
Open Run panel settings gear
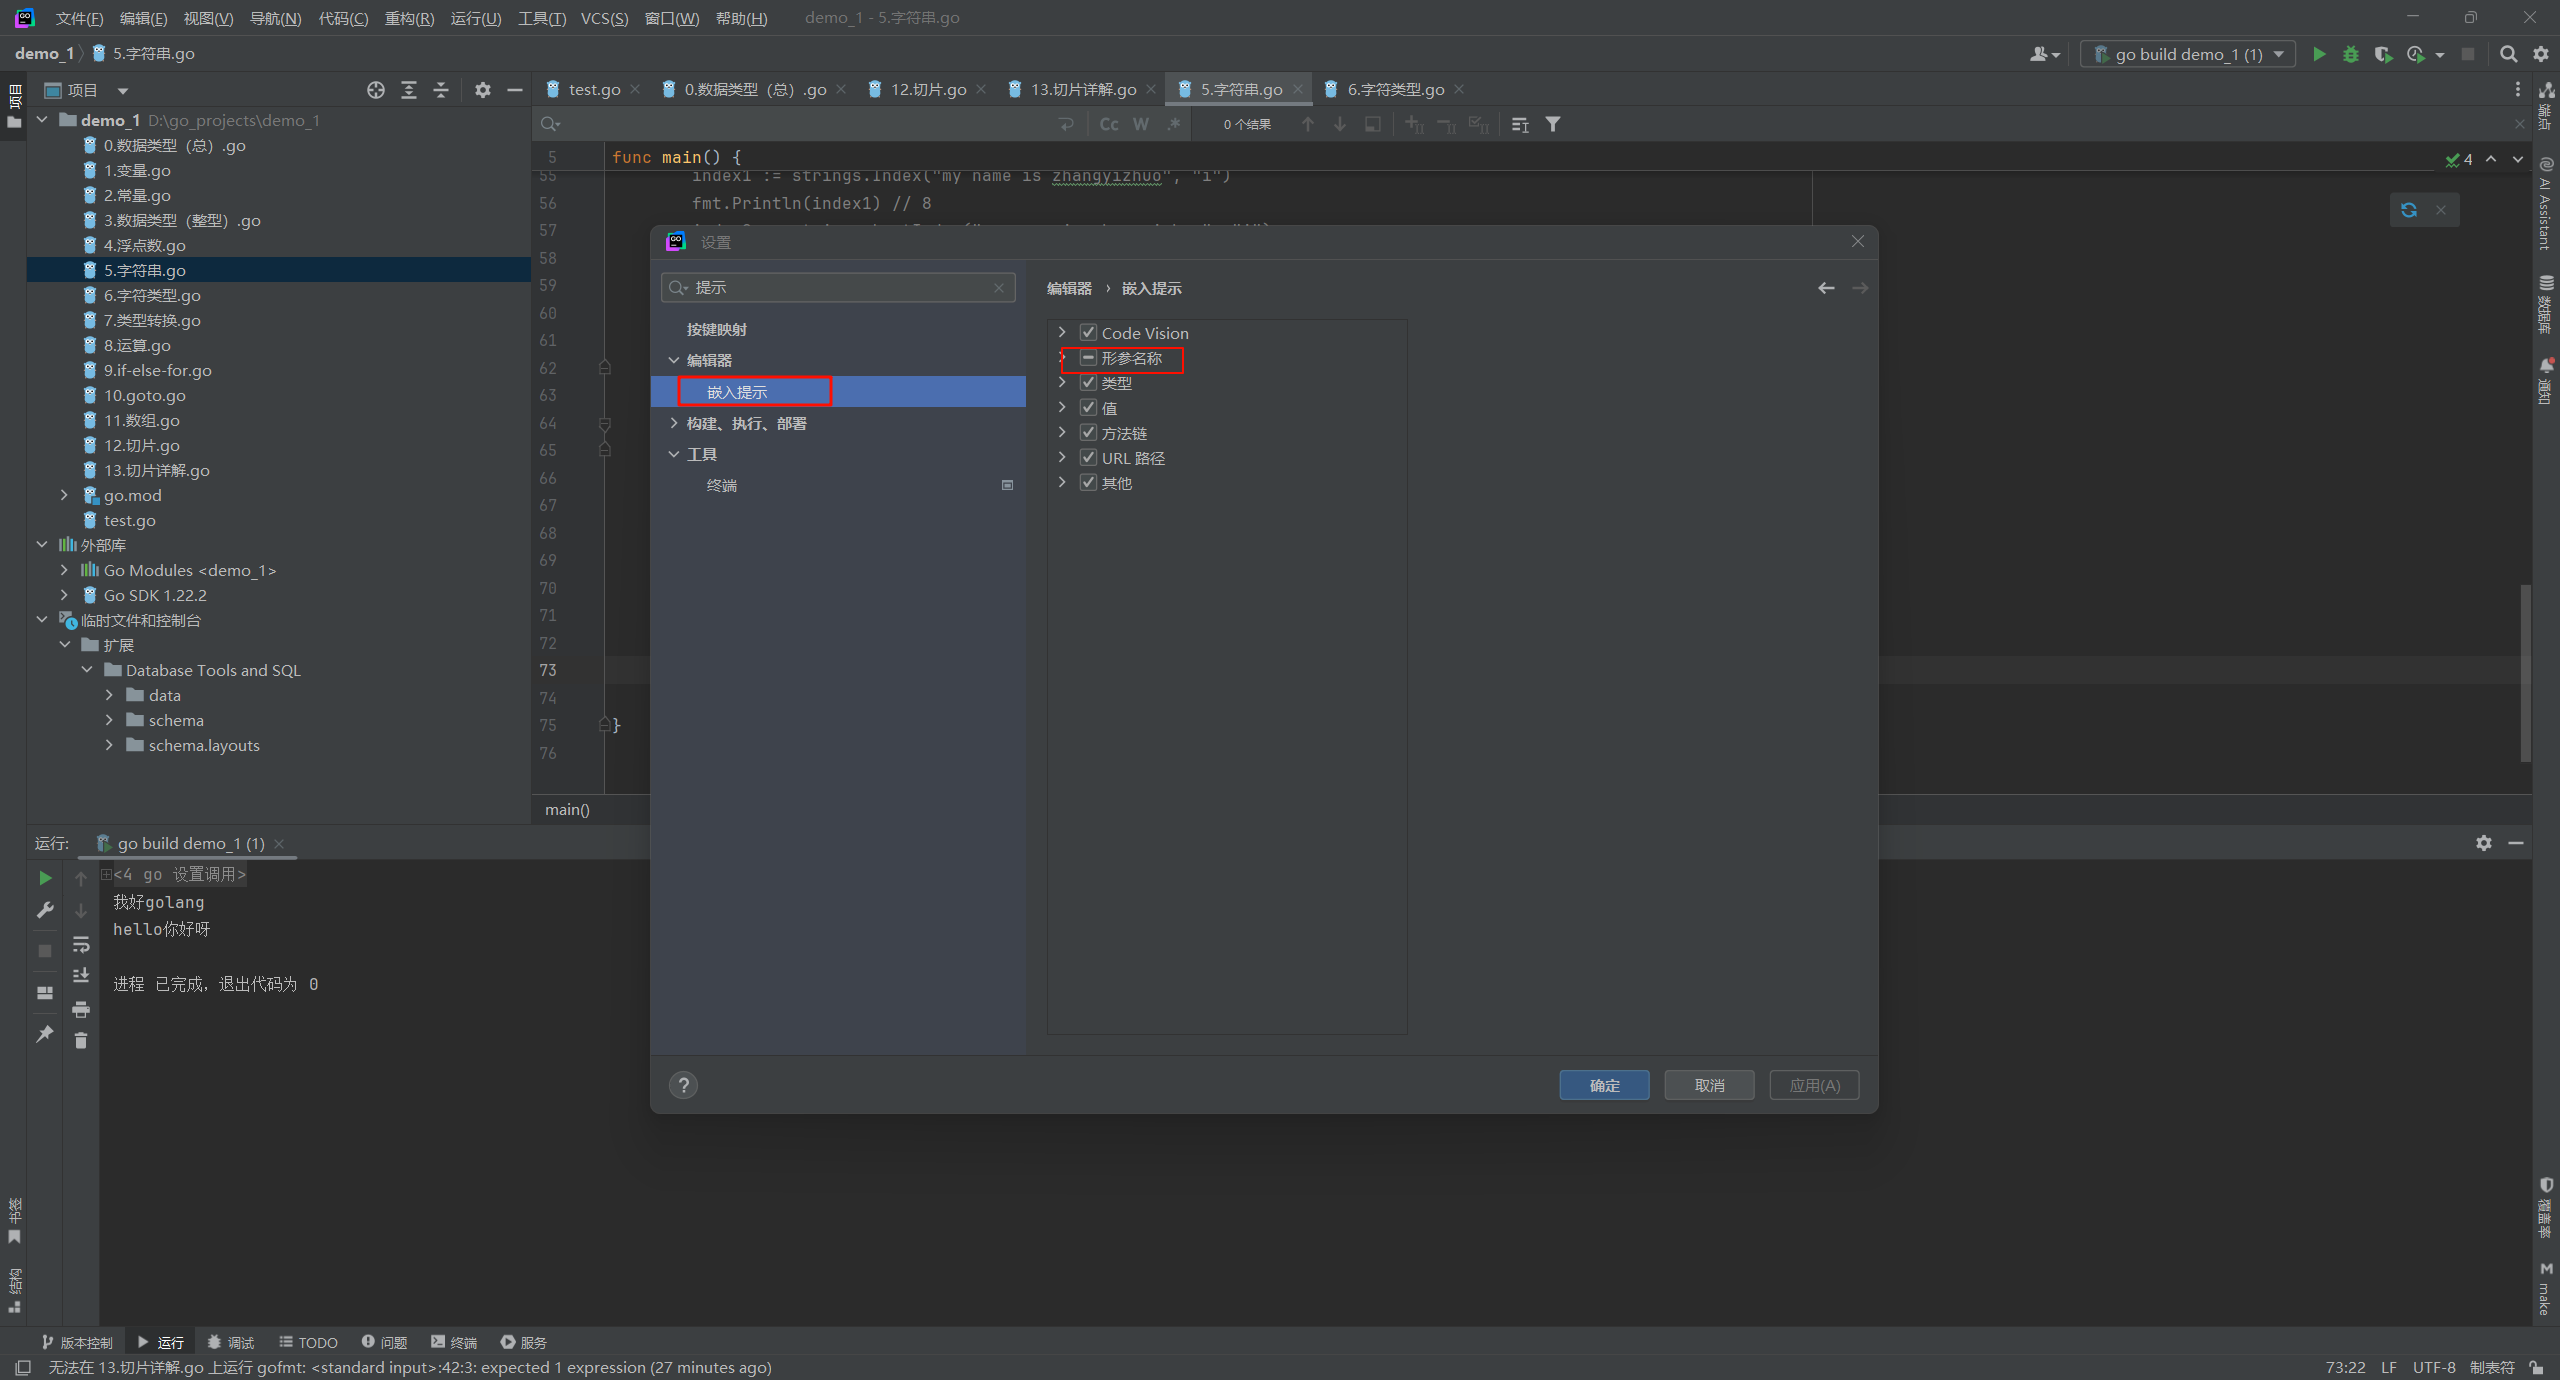tap(2484, 843)
